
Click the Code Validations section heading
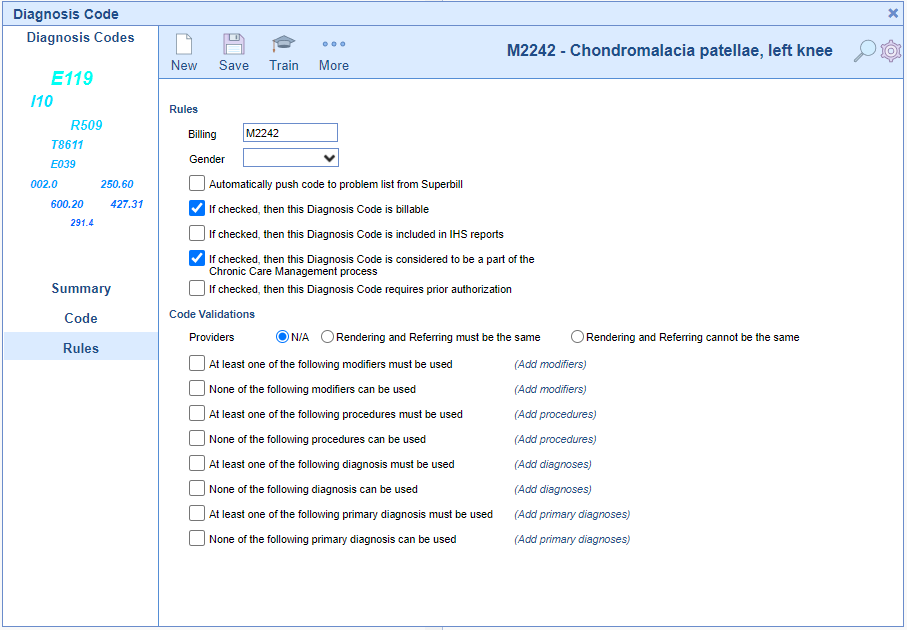212,314
